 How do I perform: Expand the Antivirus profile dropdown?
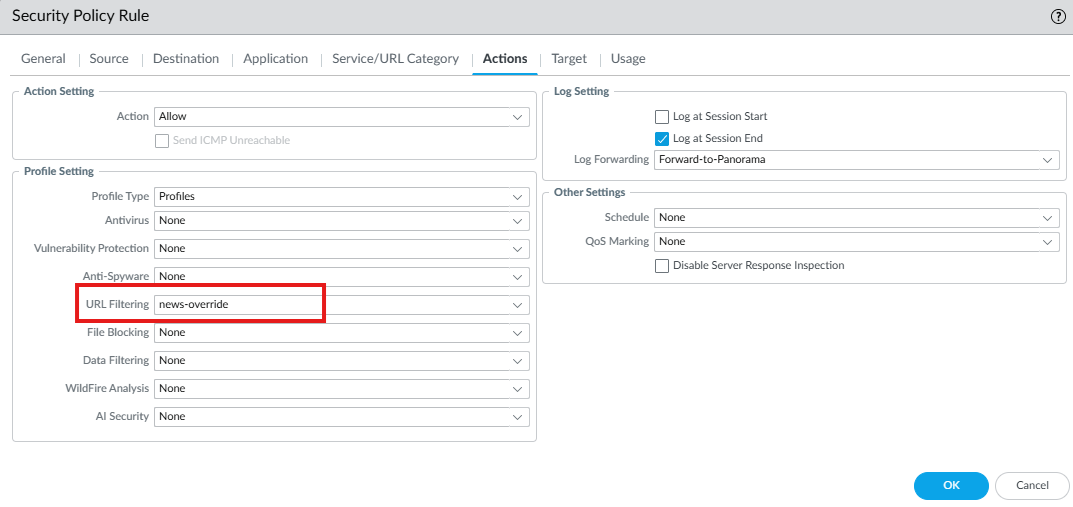(341, 221)
